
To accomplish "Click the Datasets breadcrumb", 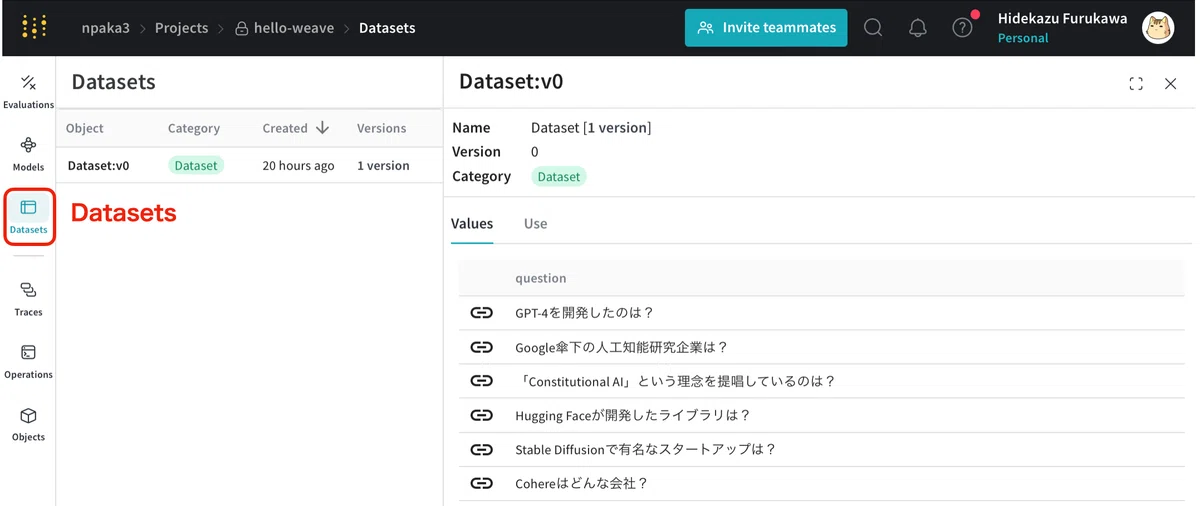I will tap(387, 28).
